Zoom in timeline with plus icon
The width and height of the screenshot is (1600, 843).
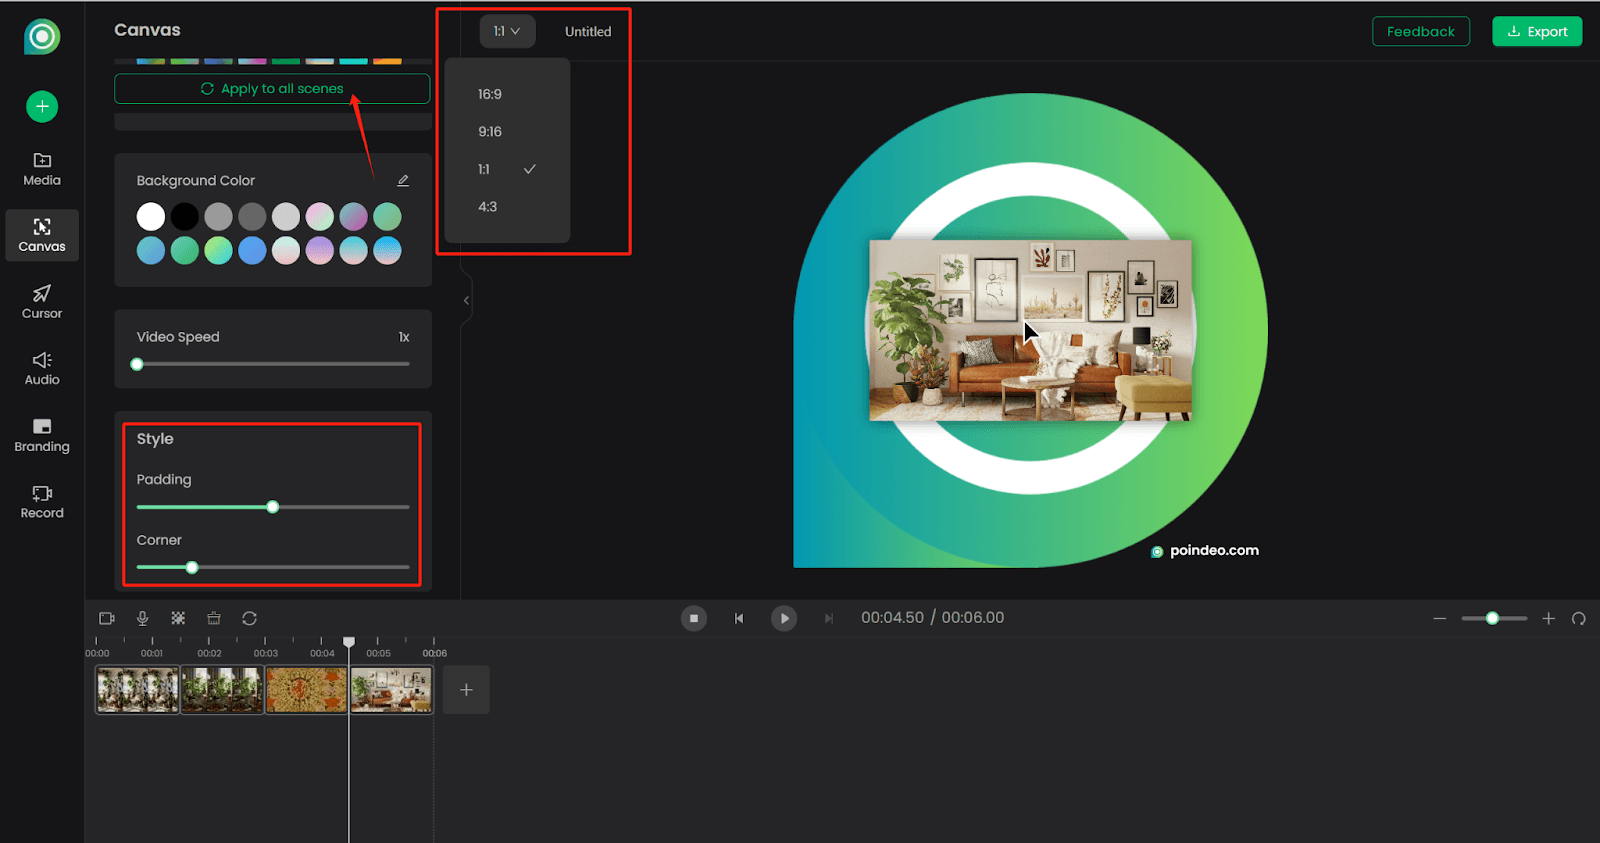click(x=1548, y=618)
